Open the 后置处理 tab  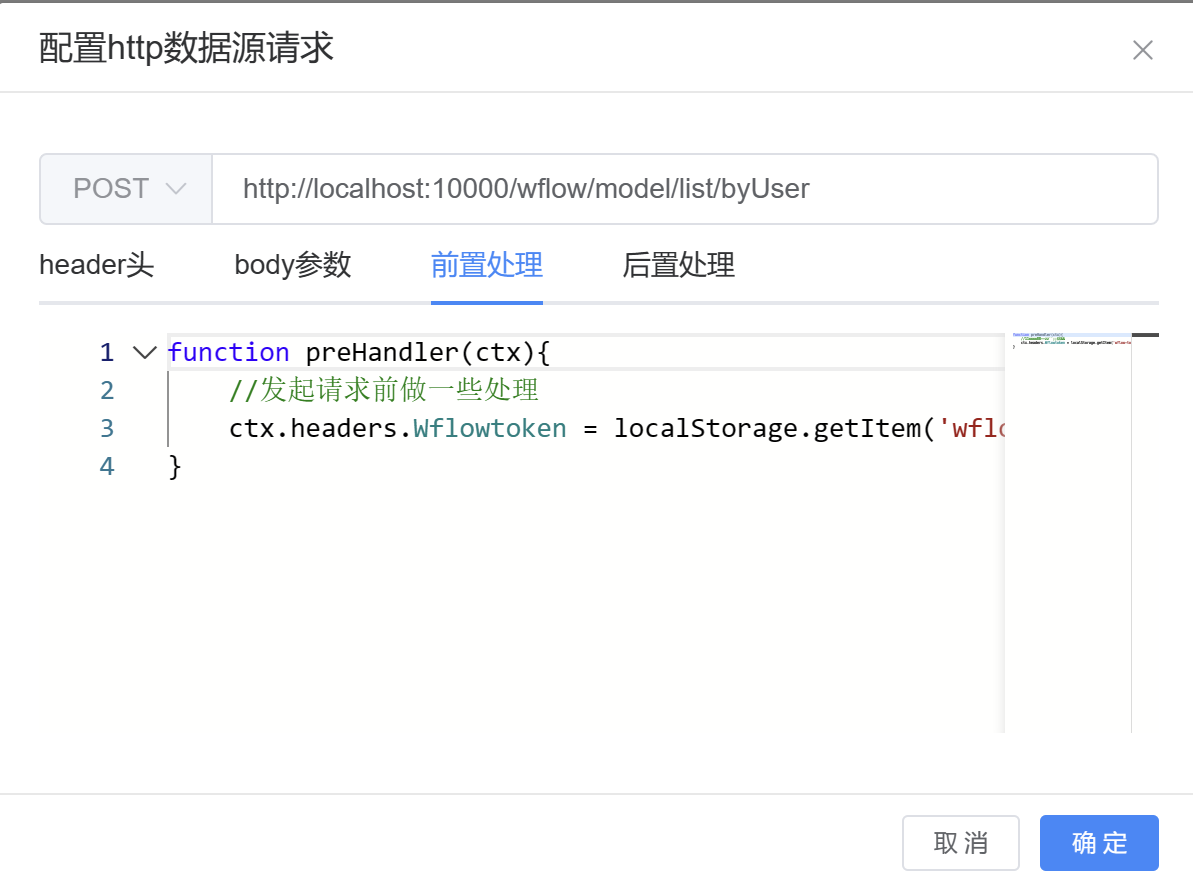pos(679,265)
